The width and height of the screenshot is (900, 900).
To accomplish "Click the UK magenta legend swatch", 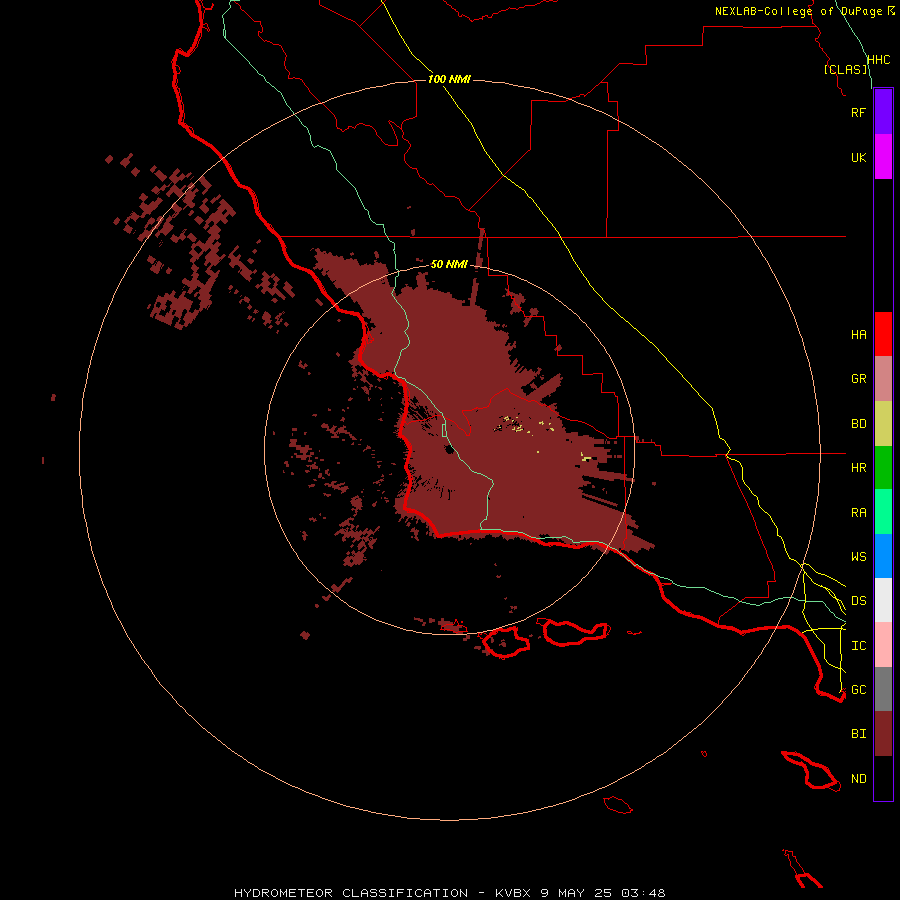I will [883, 157].
